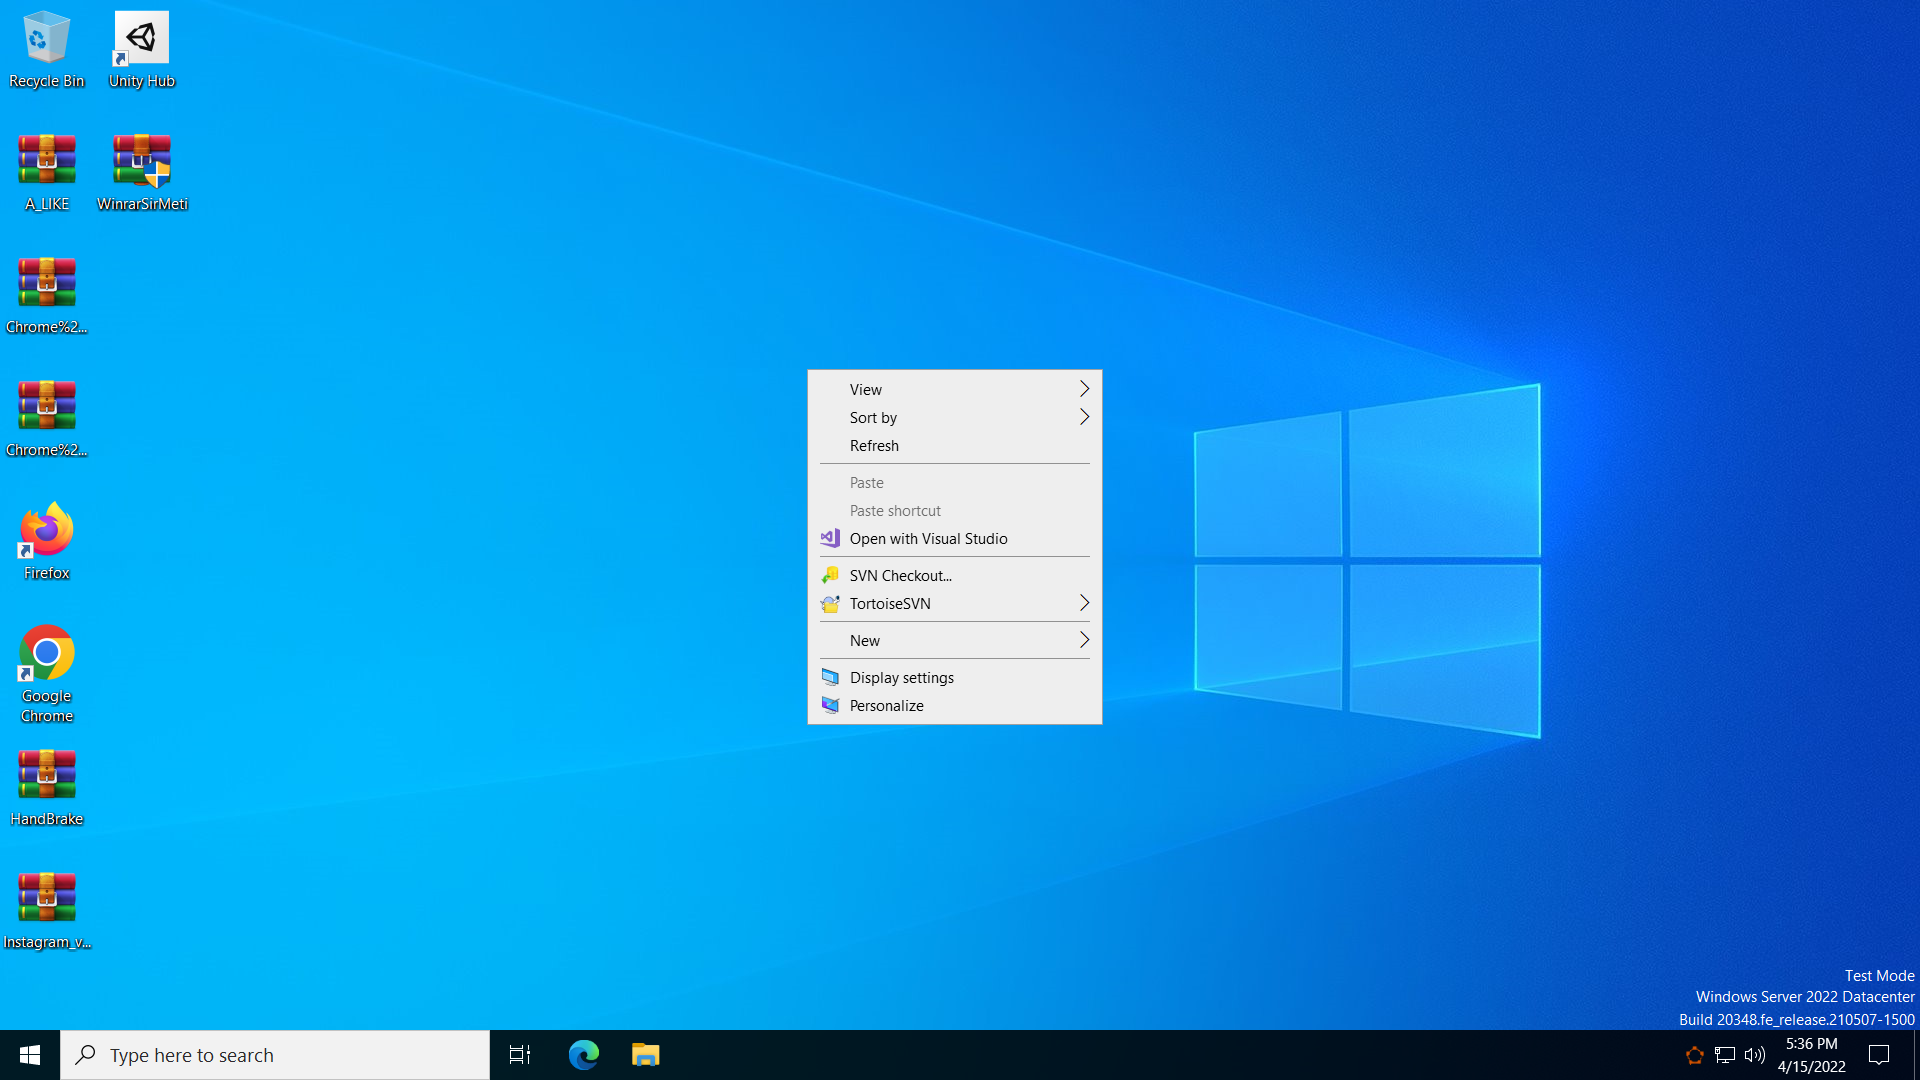
Task: Click the taskbar search box
Action: click(x=275, y=1055)
